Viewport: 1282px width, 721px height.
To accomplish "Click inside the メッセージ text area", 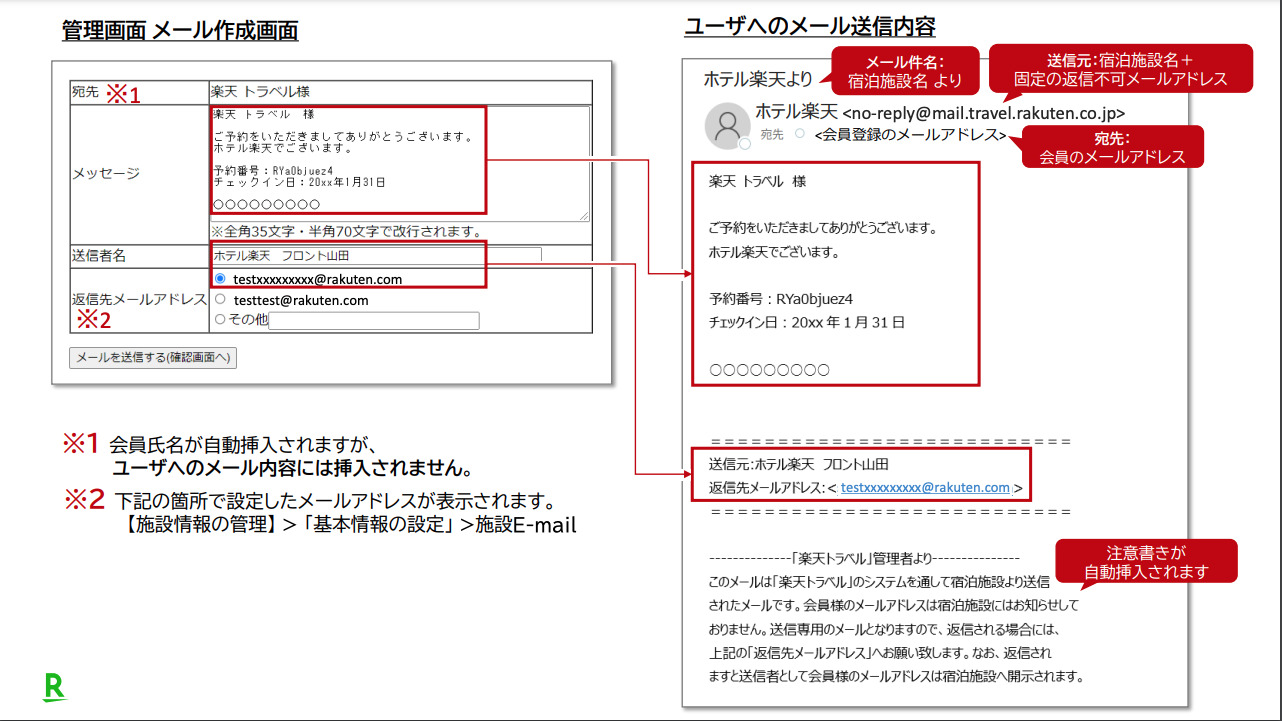I will tap(400, 164).
